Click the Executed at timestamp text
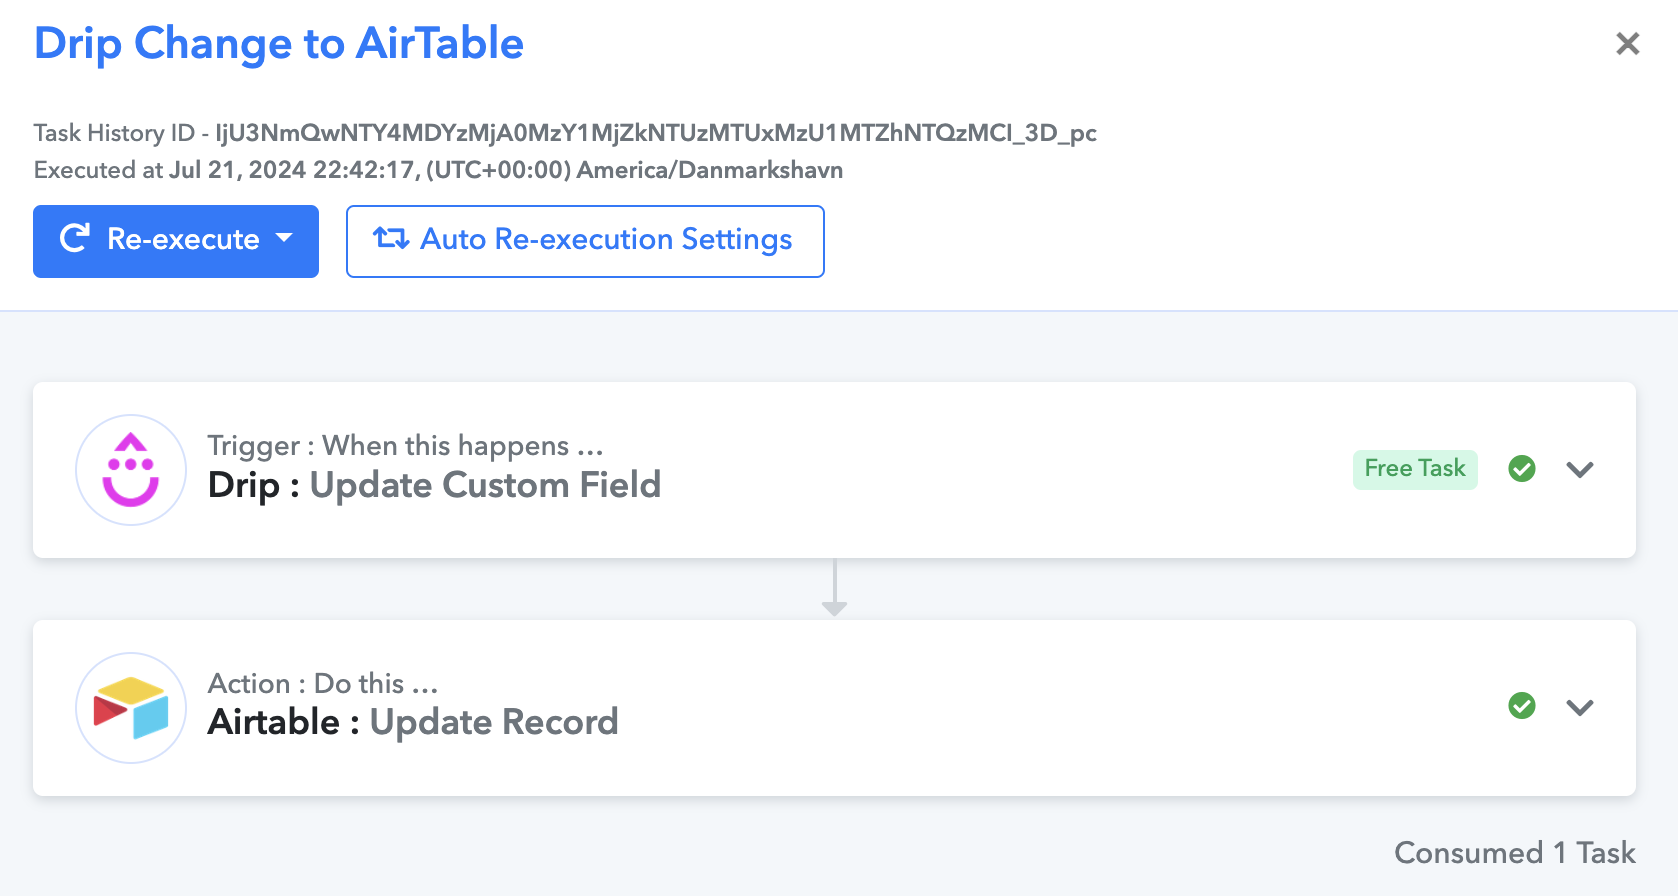Image resolution: width=1678 pixels, height=896 pixels. [x=438, y=170]
